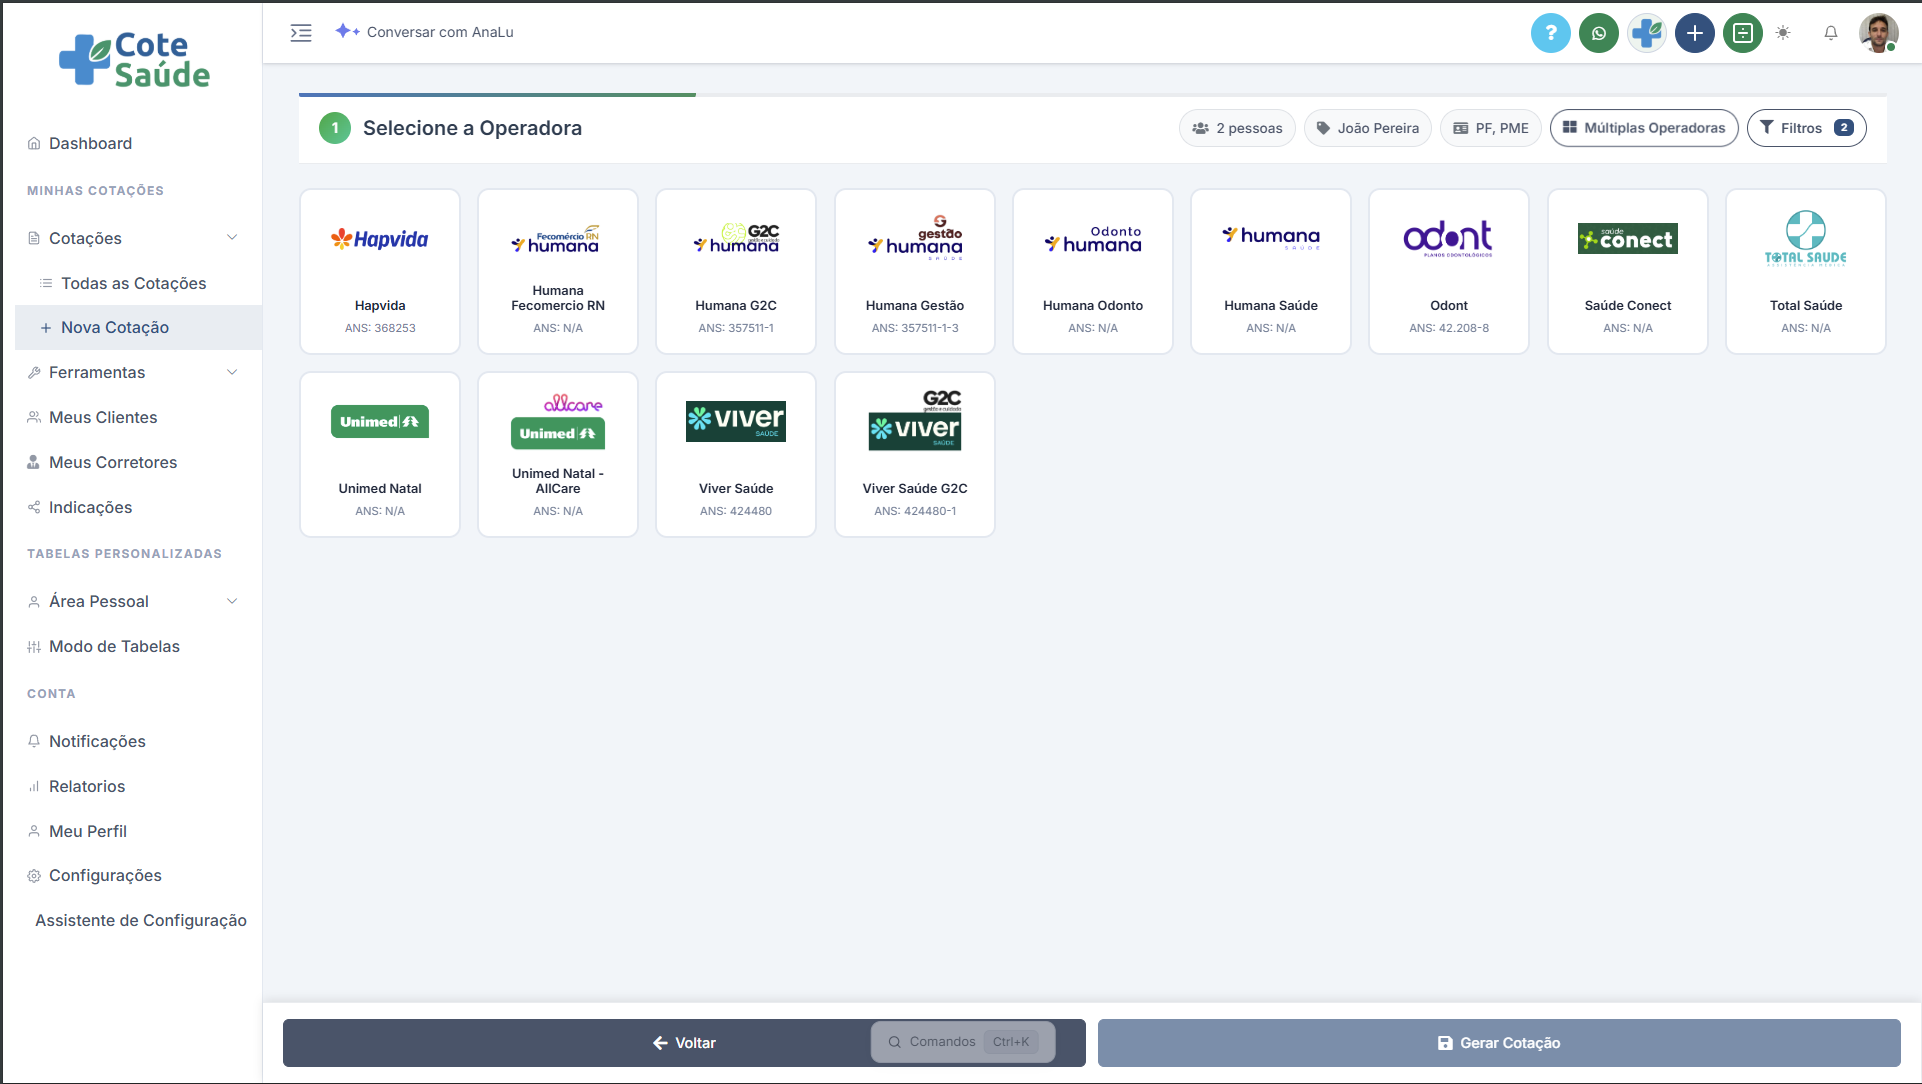This screenshot has width=1922, height=1084.
Task: Go to Todas as Cotações
Action: 133,283
